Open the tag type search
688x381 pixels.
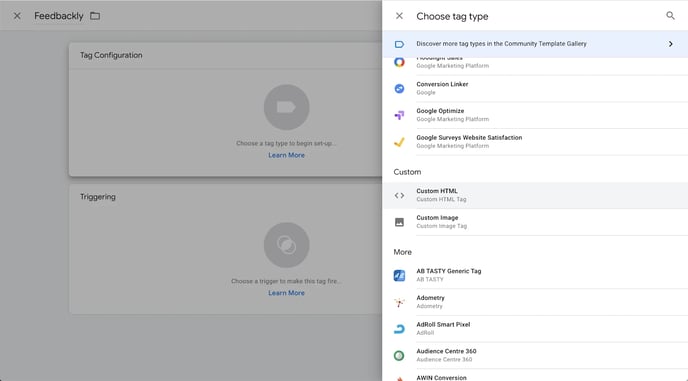coord(670,16)
